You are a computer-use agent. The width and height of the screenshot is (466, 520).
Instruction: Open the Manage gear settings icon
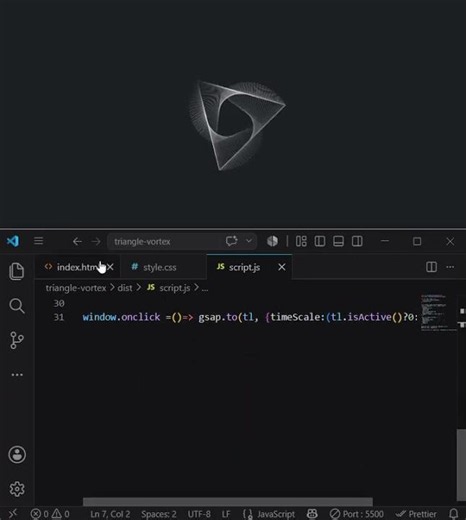[17, 489]
